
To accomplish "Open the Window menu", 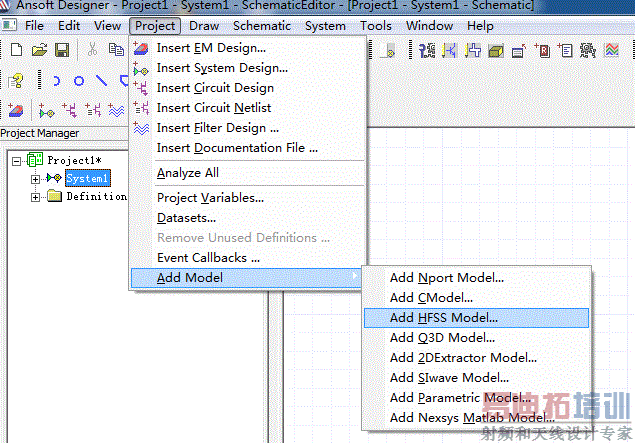I will [x=429, y=26].
